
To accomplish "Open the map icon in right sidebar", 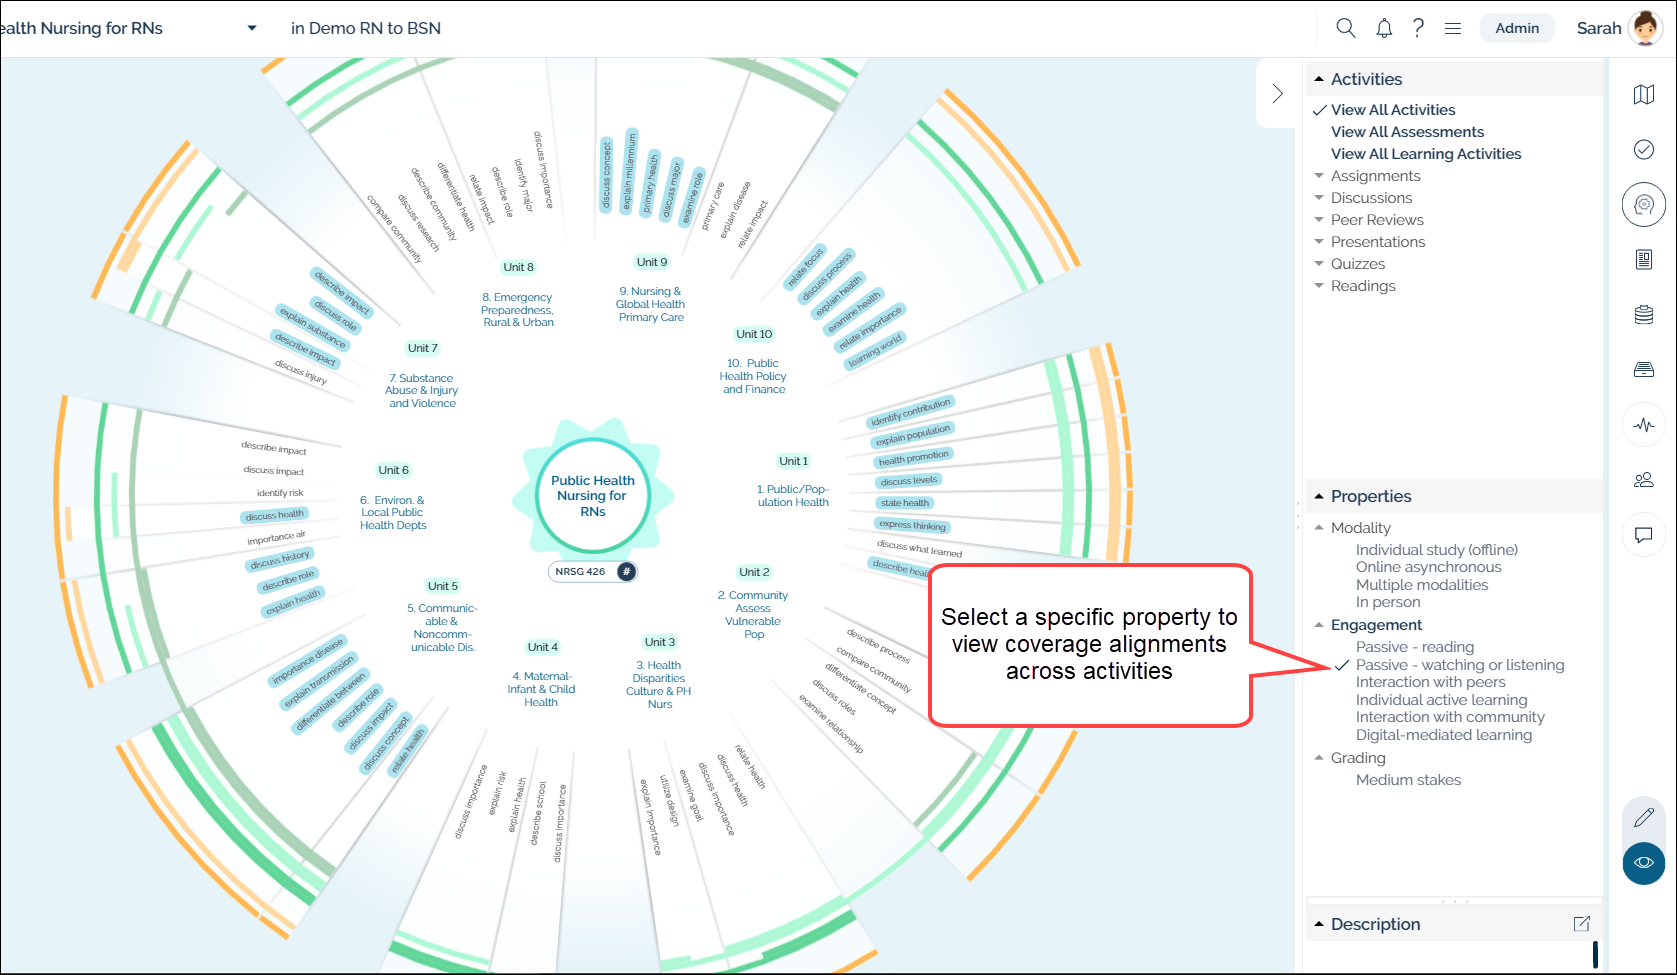I will pos(1643,94).
